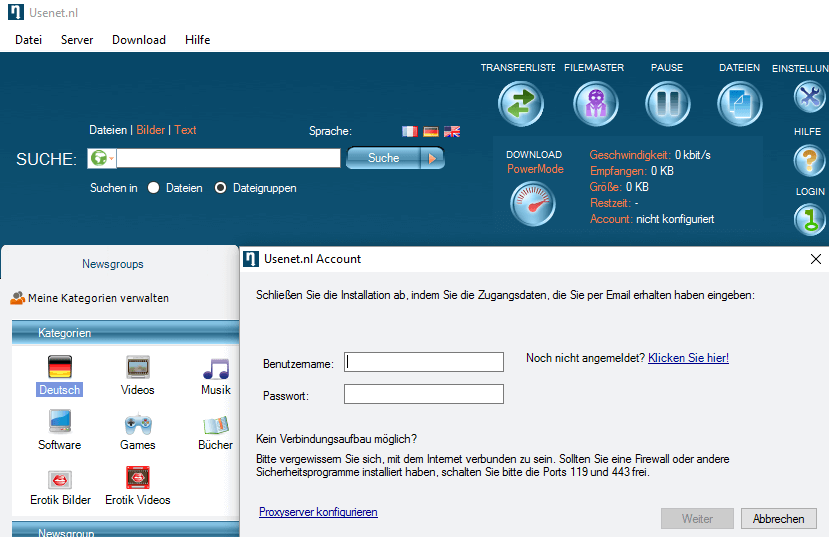Click the Login key icon
The image size is (829, 537).
point(809,220)
